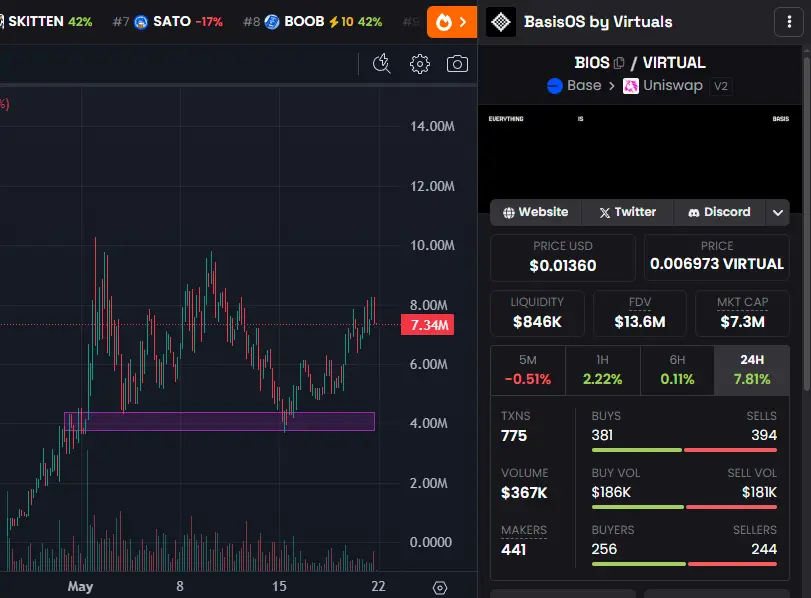Screen dimensions: 811x598
Task: Select the 24H timeframe tab
Action: [x=752, y=370]
